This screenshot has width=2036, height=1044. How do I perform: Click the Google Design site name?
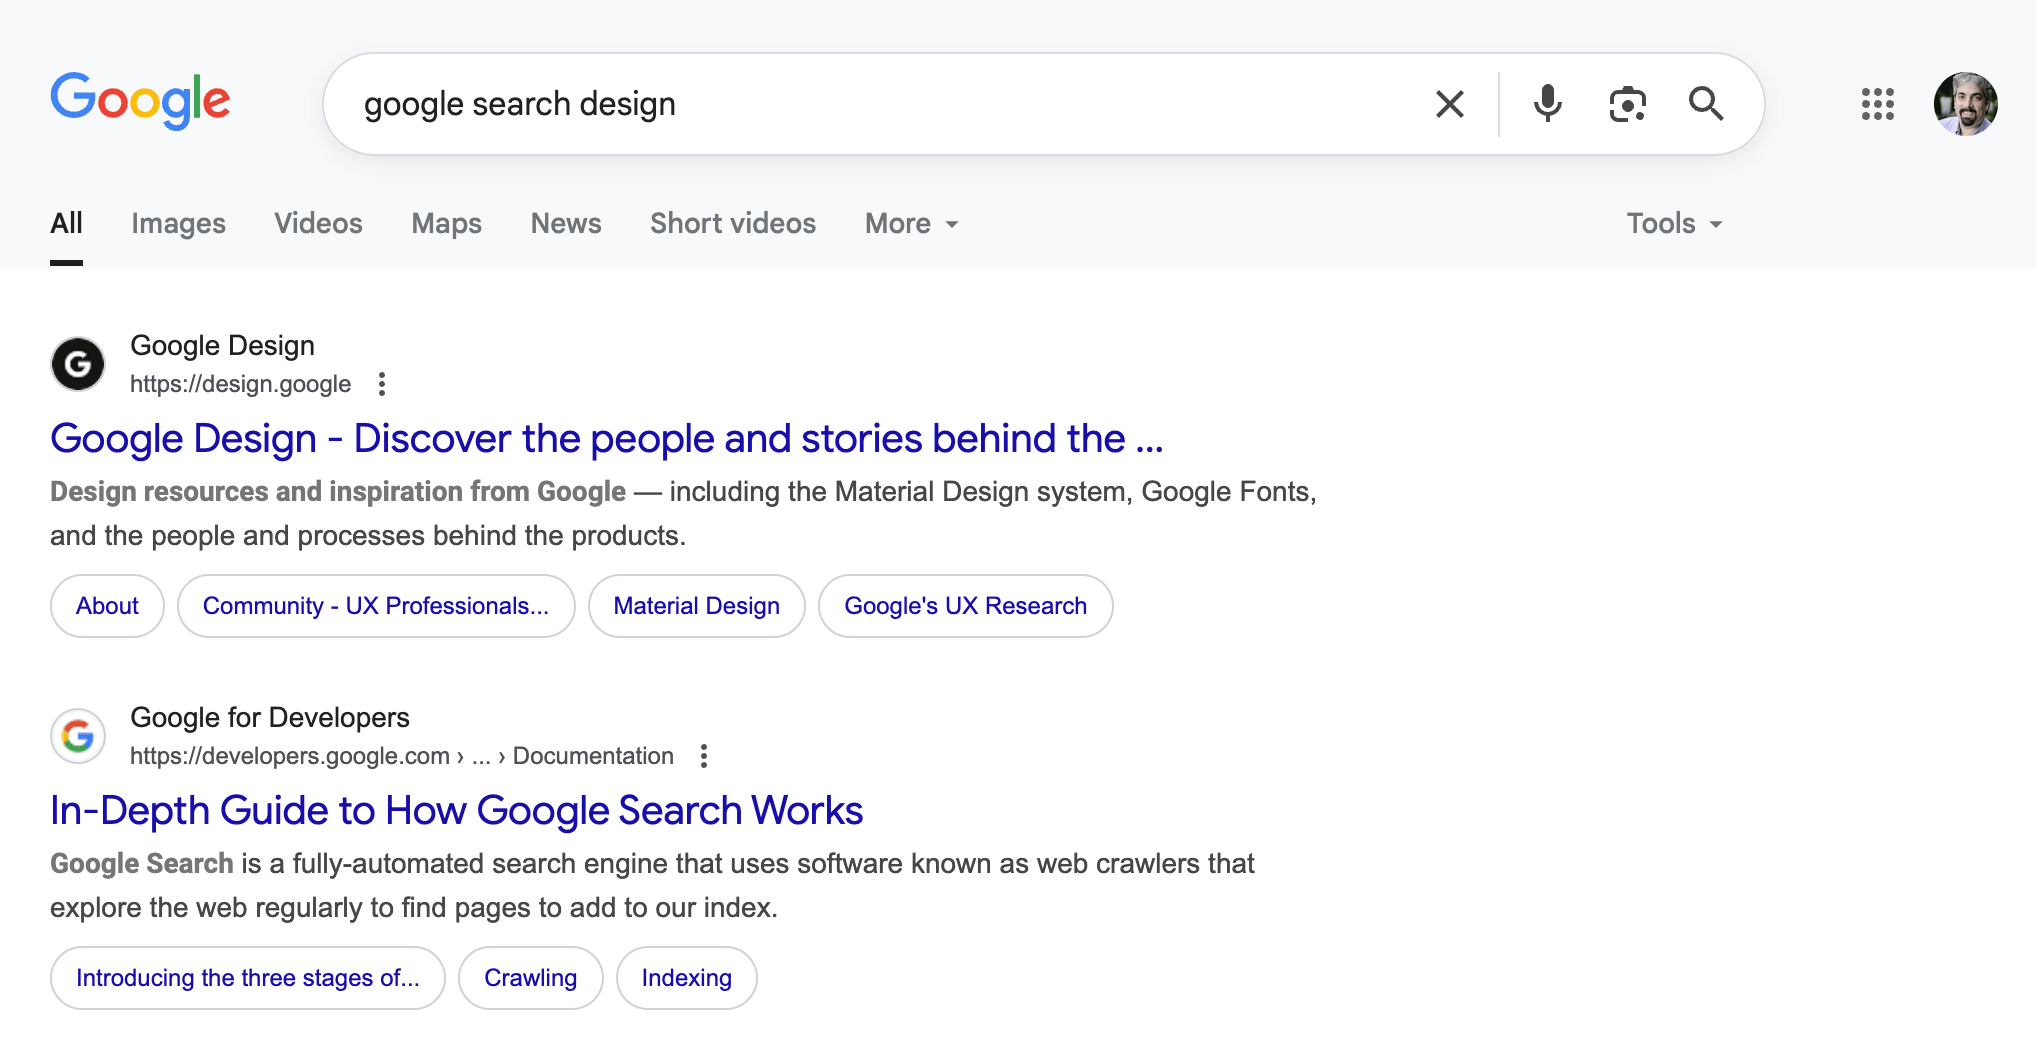pyautogui.click(x=222, y=345)
